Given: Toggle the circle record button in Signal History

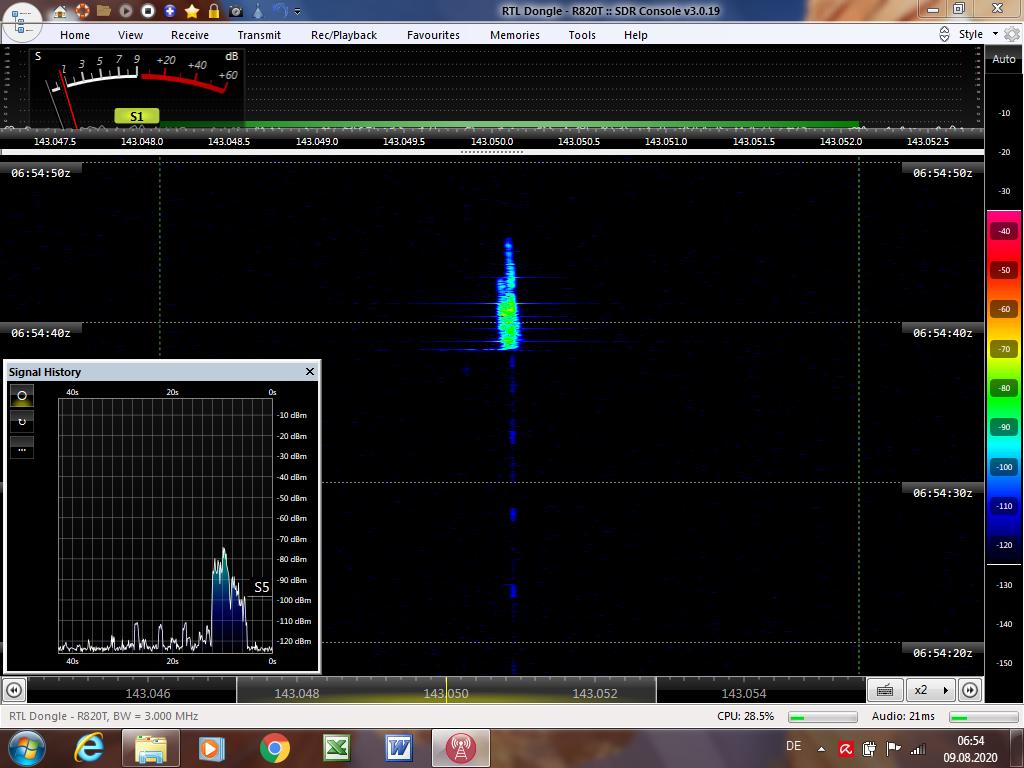Looking at the screenshot, I should click(22, 396).
